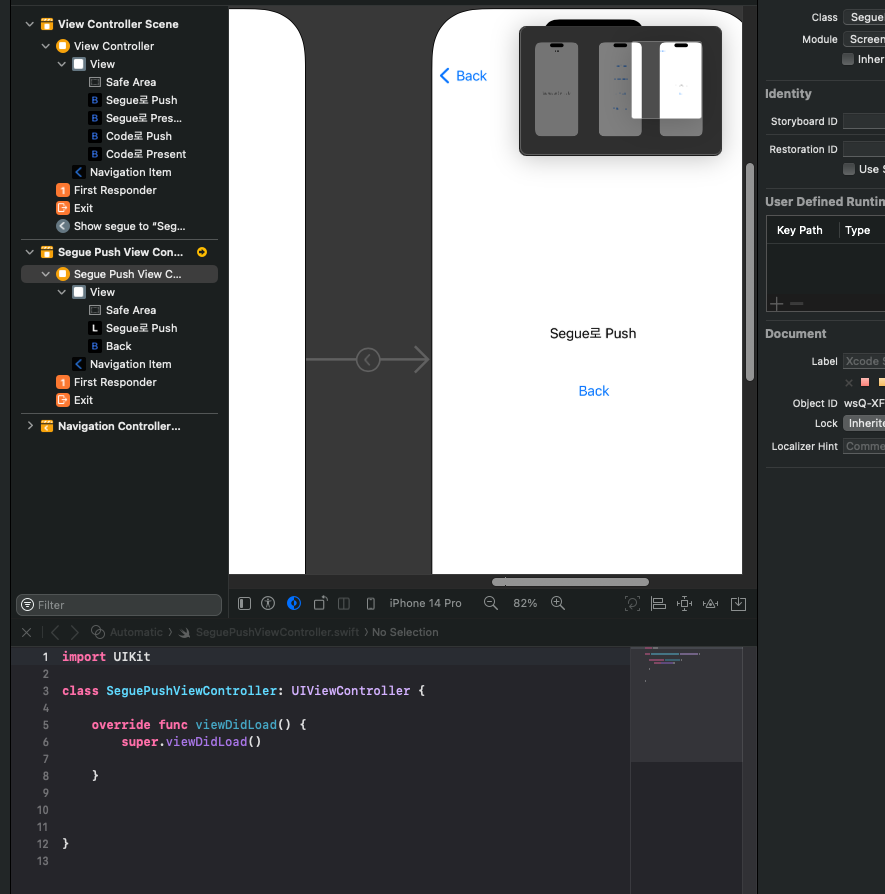The image size is (885, 894).
Task: Select the iPhone 14 Pro device label
Action: (425, 603)
